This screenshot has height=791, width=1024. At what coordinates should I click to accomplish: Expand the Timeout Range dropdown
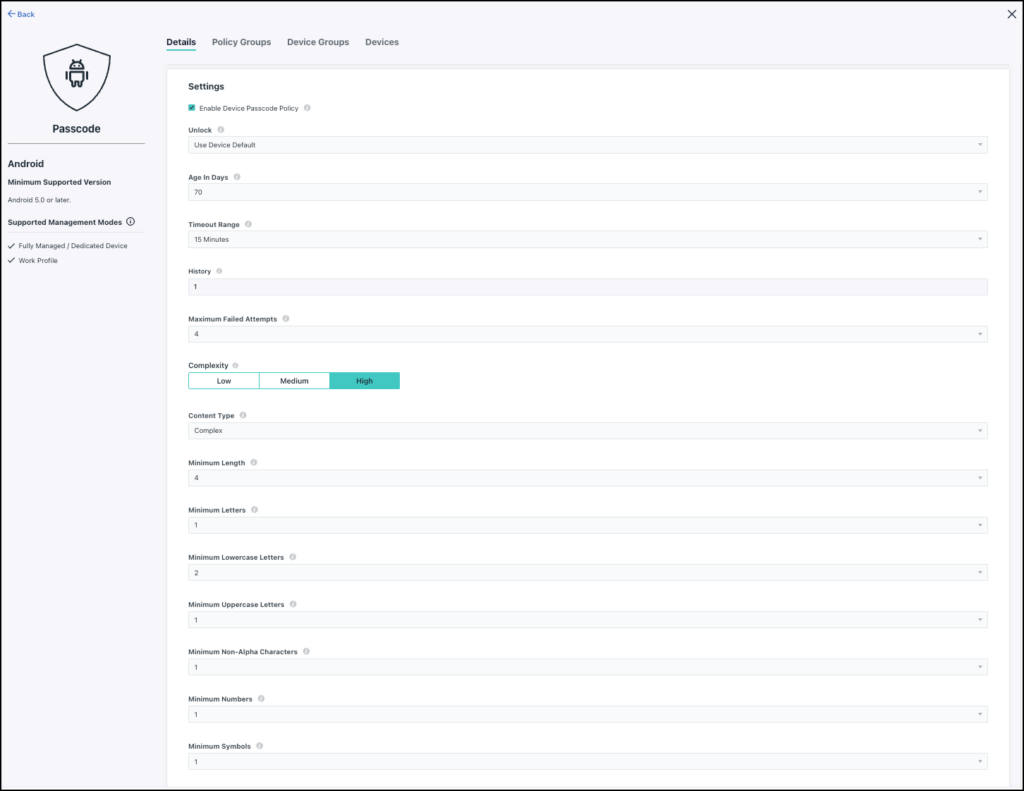click(587, 240)
